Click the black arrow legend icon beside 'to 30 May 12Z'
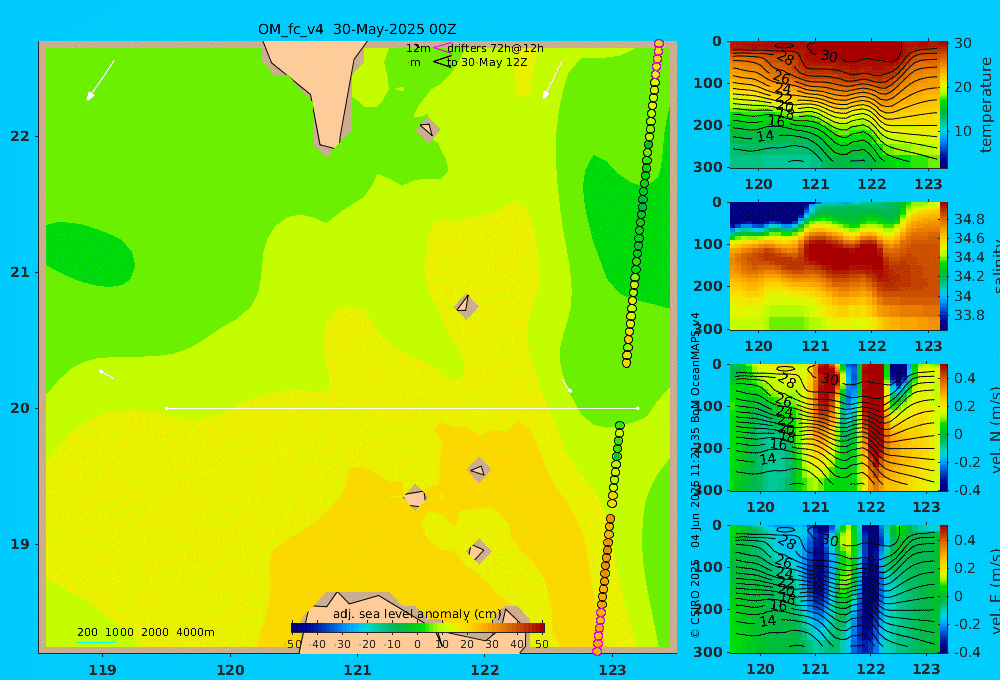 coord(441,62)
